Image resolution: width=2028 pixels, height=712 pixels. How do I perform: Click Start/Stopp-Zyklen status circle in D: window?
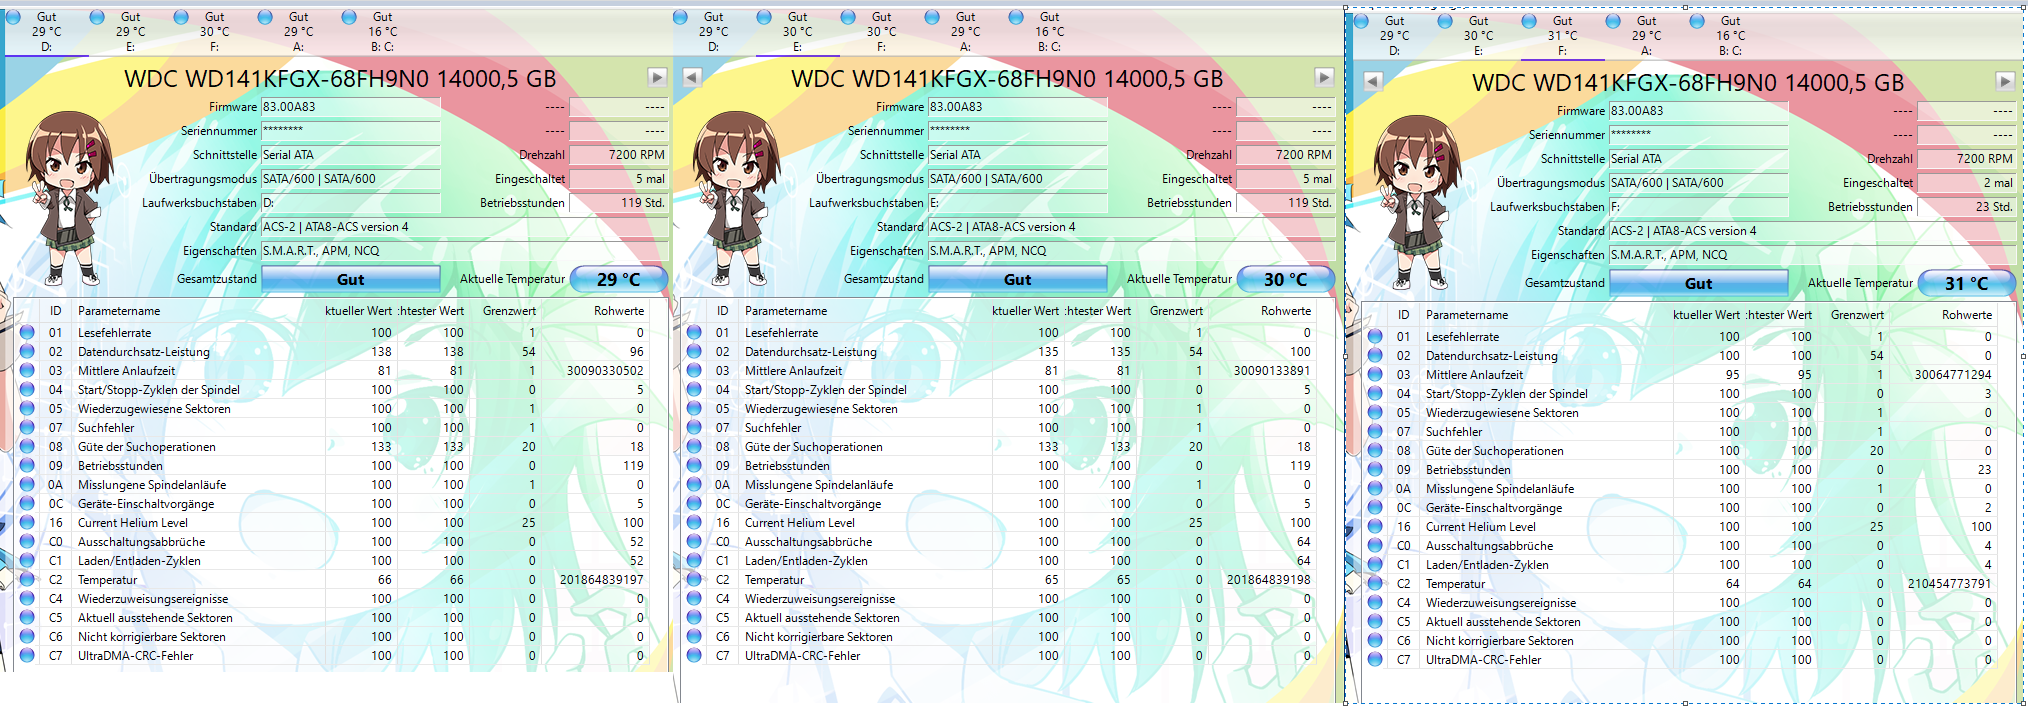27,390
